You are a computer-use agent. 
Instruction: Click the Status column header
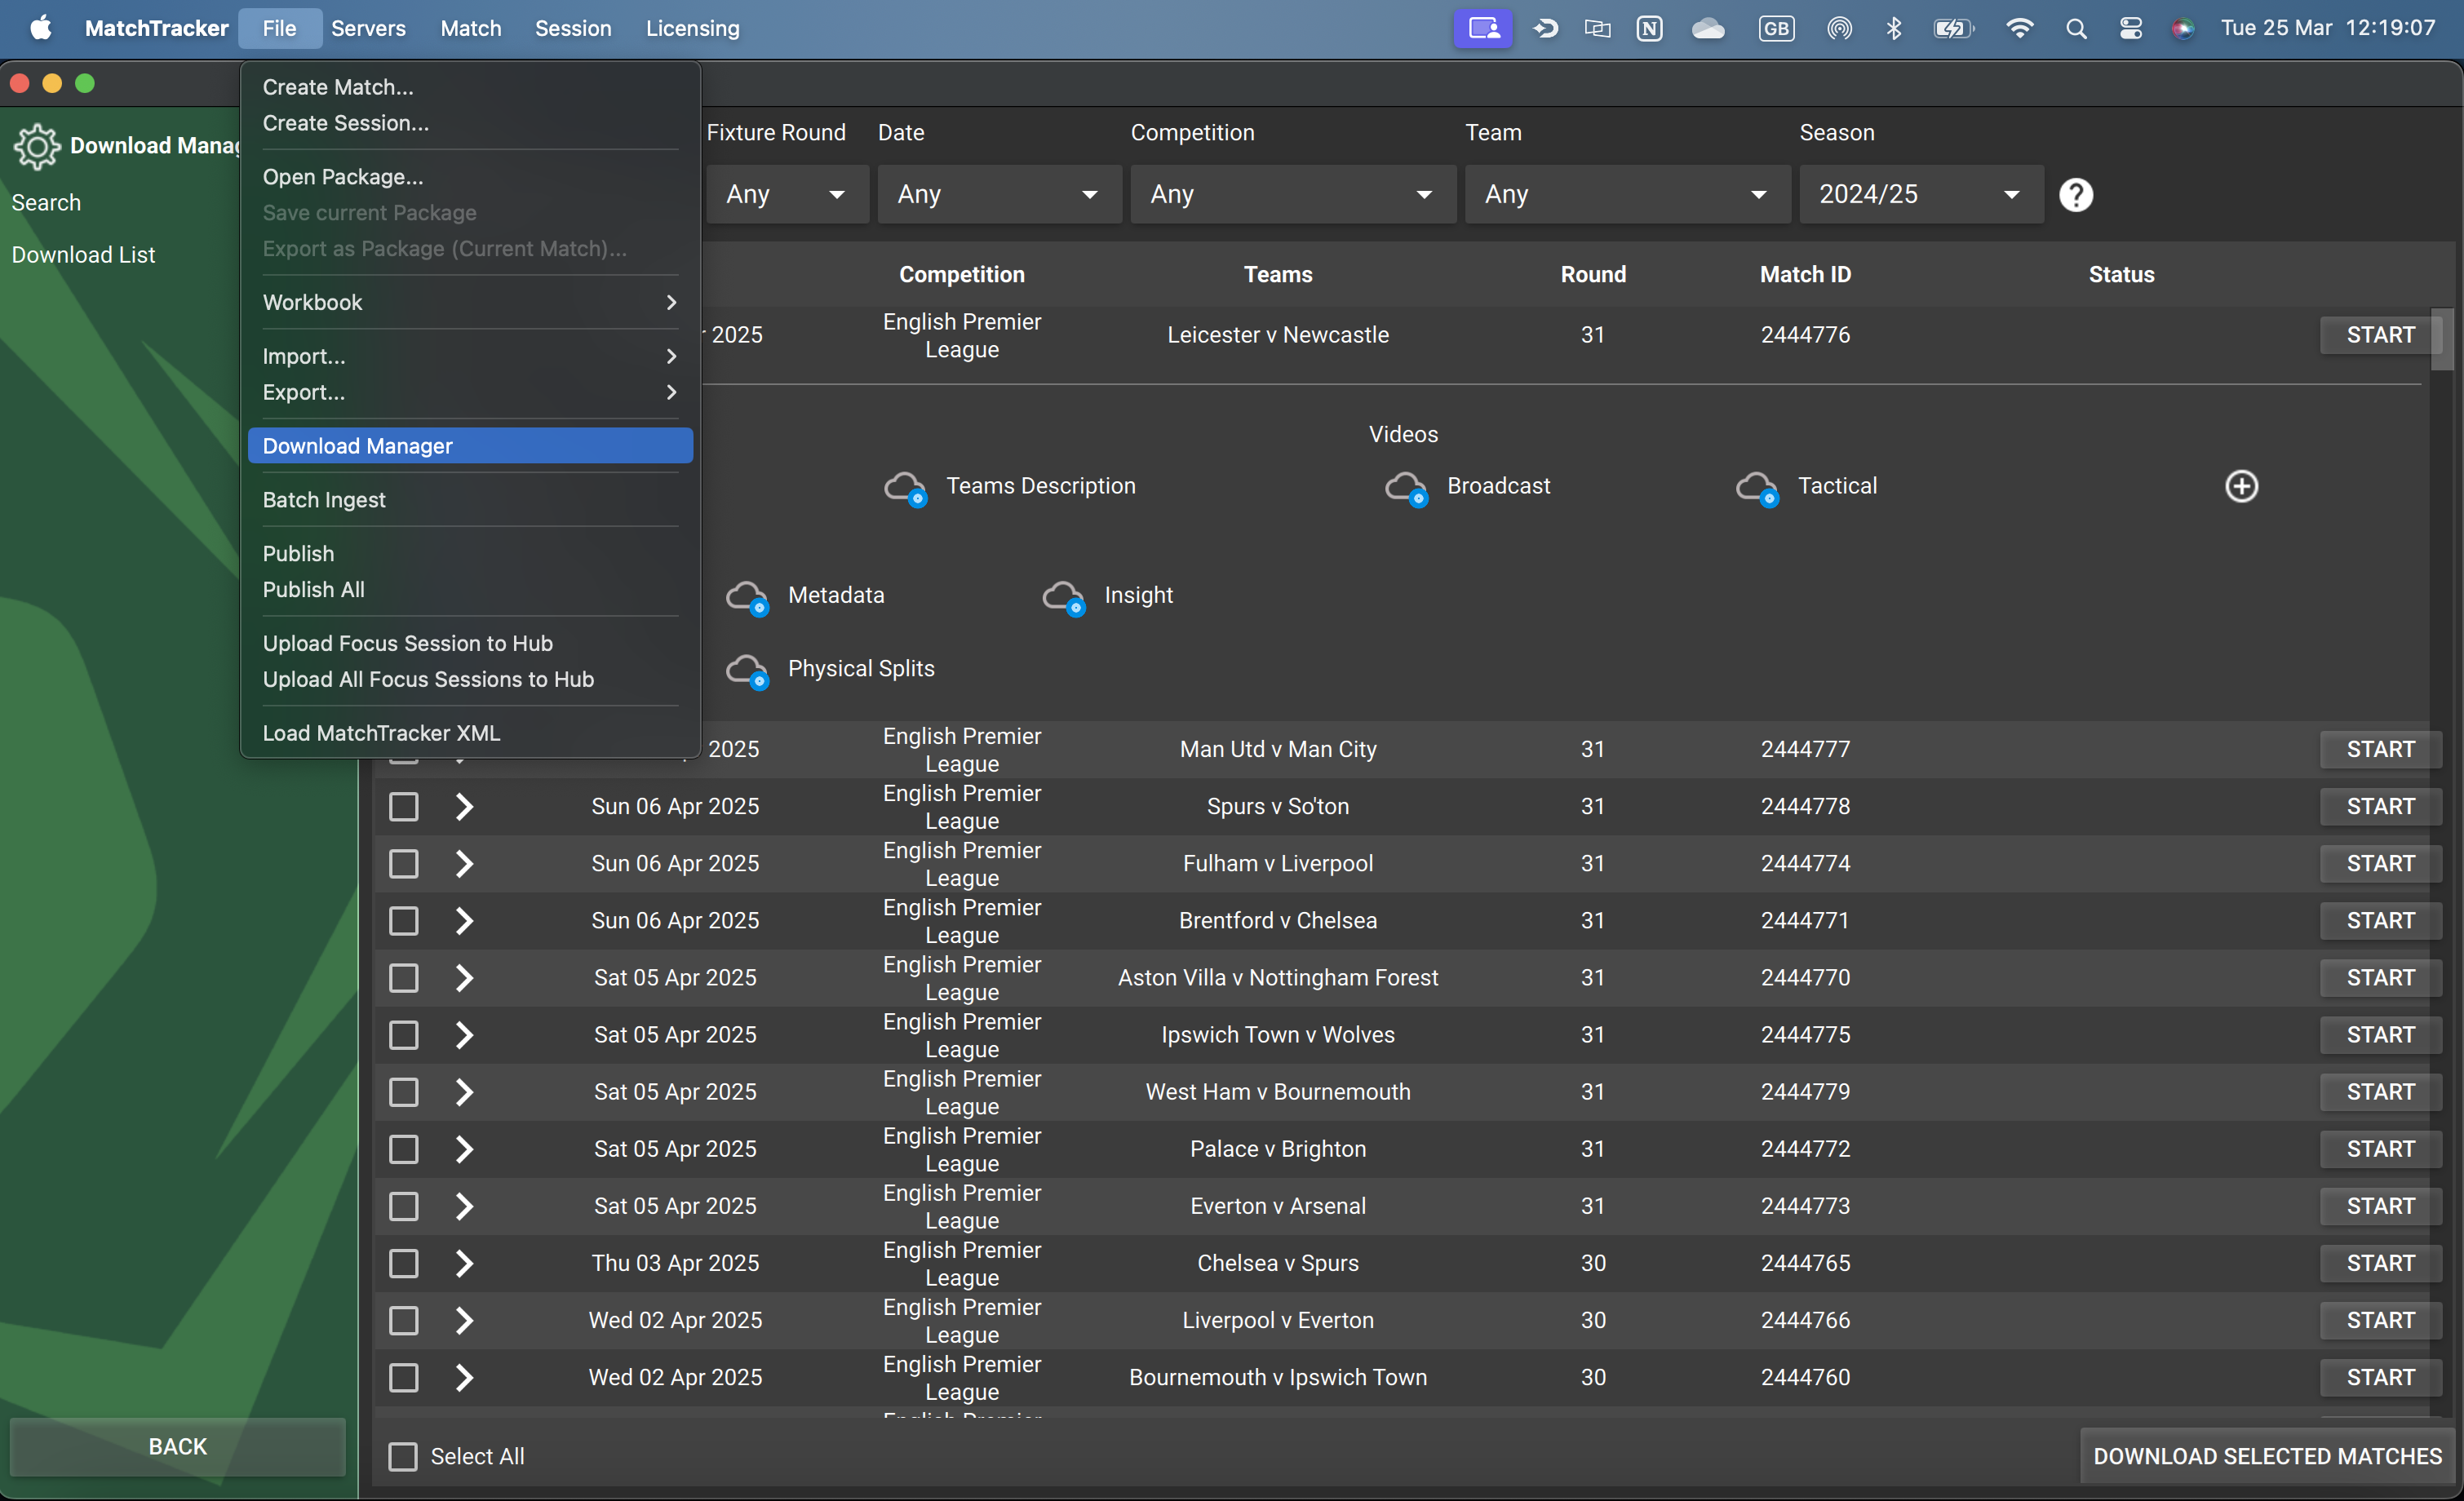click(x=2121, y=274)
